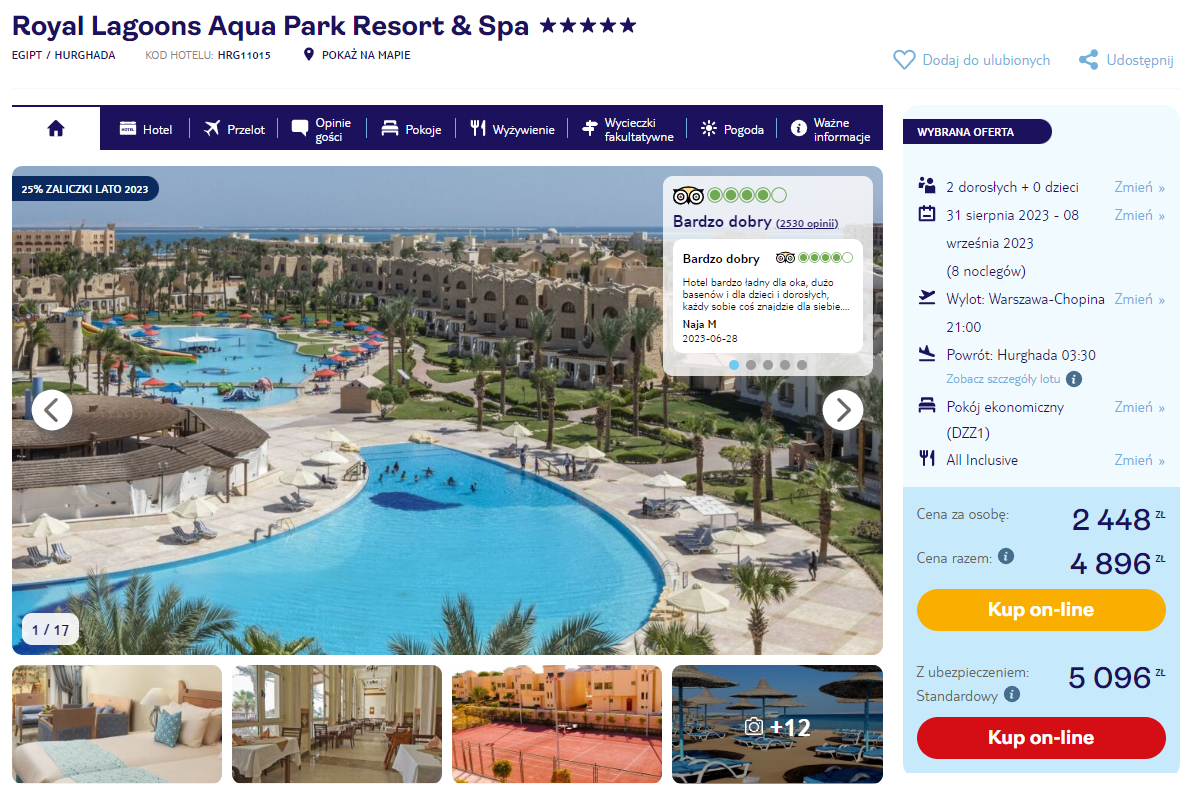This screenshot has width=1182, height=788.
Task: Open info icon beside Standardowy insurance
Action: 1012,694
